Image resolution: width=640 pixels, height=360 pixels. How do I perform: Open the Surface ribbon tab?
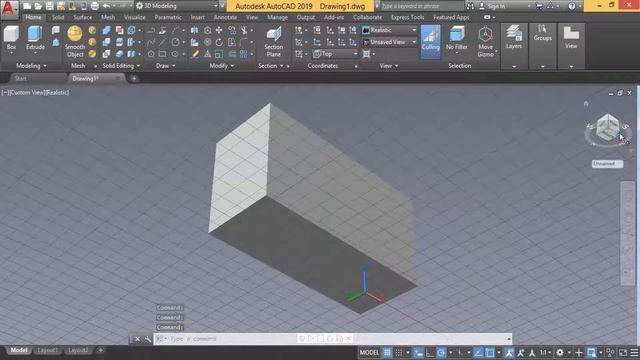[x=82, y=18]
